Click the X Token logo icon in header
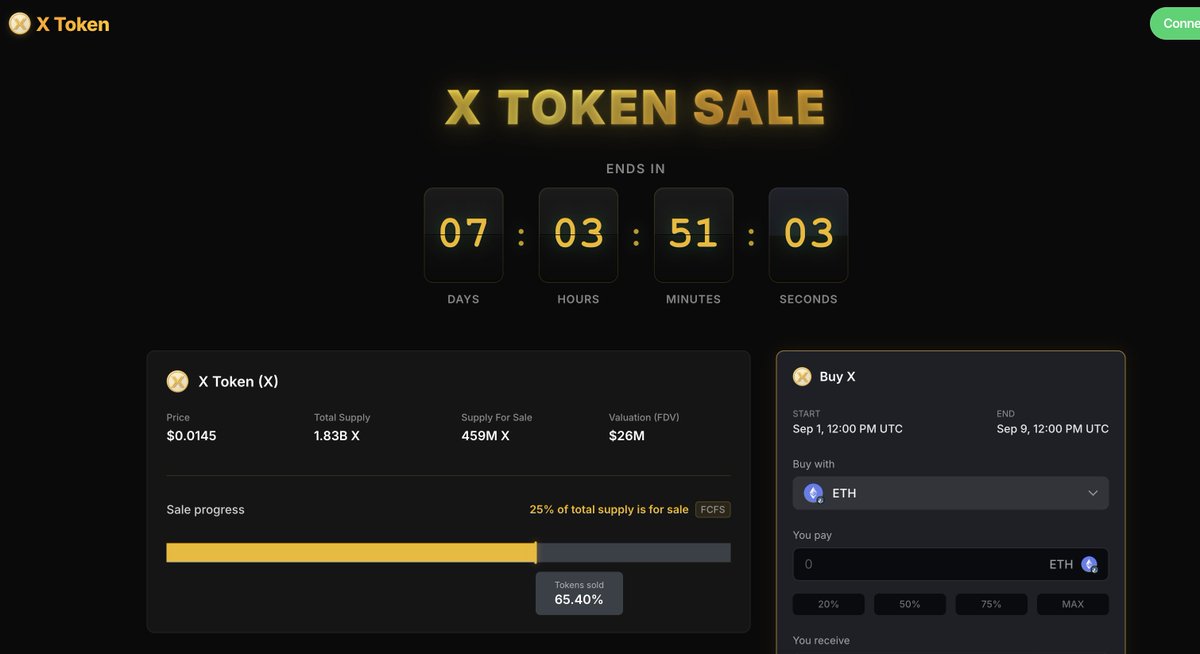Screen dimensions: 1200x654 click(19, 24)
